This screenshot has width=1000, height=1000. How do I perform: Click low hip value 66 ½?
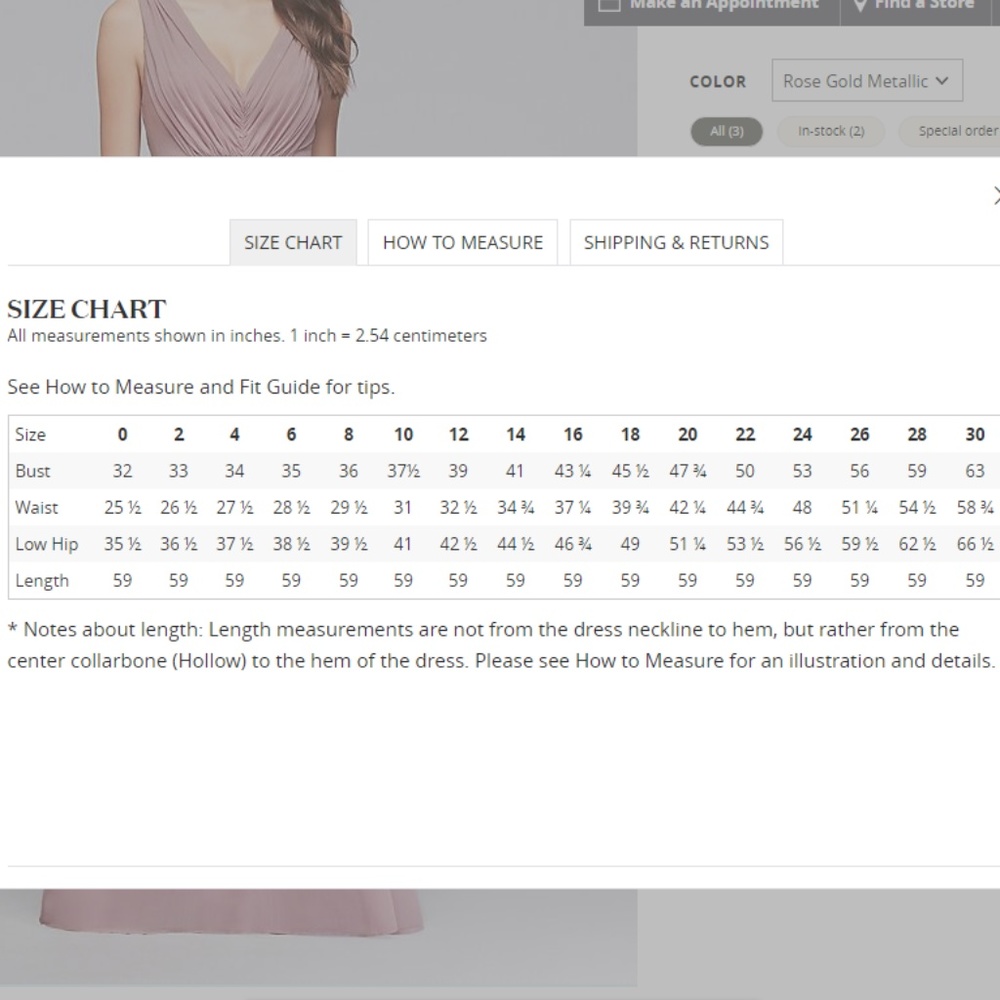tap(974, 544)
